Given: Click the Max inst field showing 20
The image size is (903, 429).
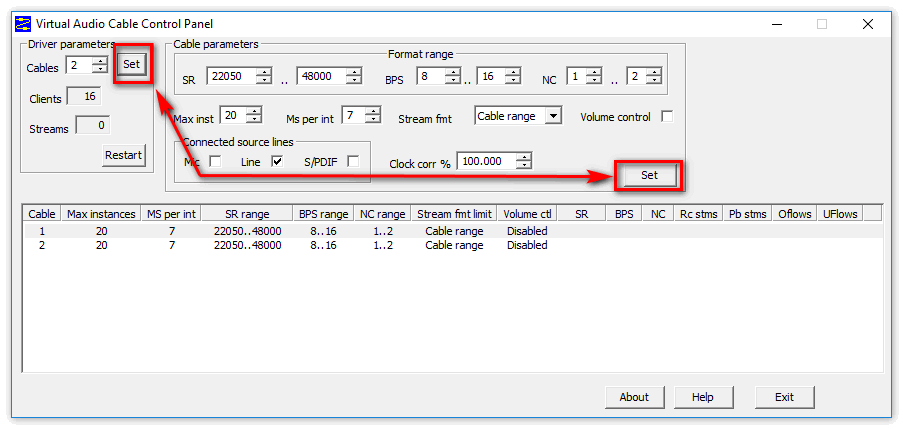Looking at the screenshot, I should [x=234, y=115].
